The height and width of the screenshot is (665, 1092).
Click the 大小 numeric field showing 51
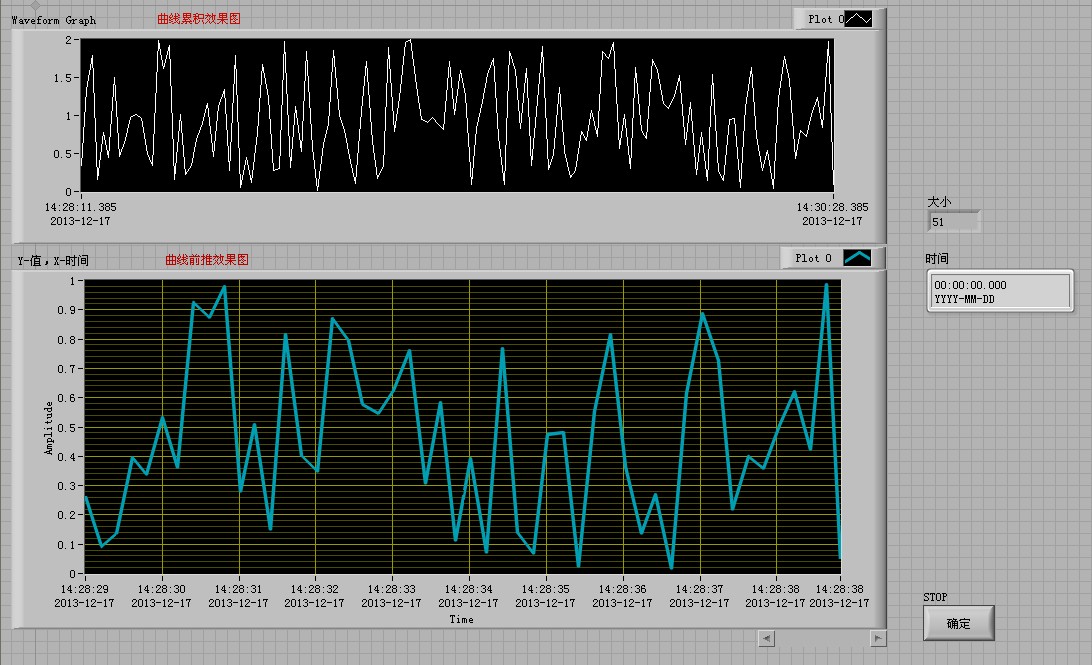(x=953, y=222)
